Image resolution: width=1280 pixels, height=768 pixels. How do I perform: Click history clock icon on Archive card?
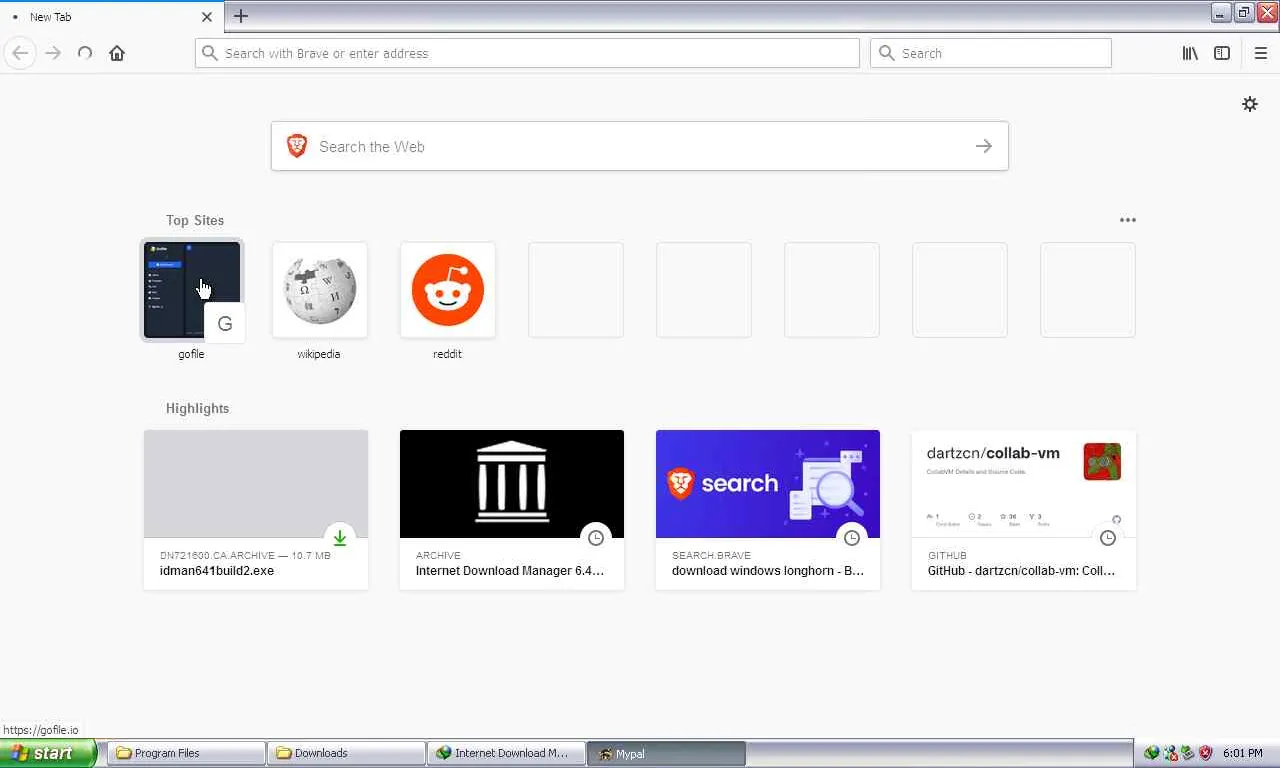pos(596,538)
